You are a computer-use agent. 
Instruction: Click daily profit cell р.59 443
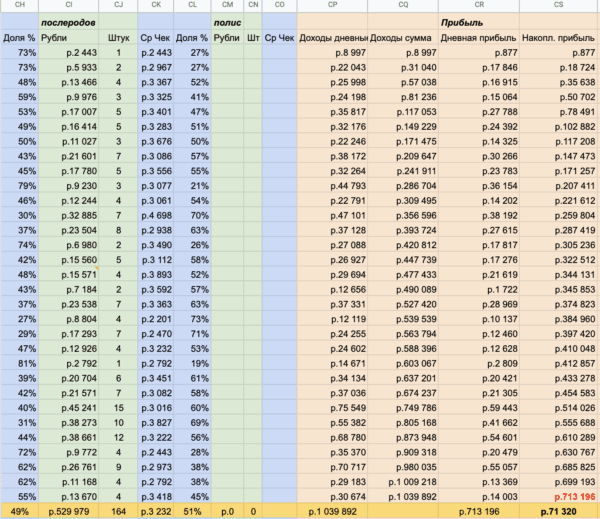click(479, 408)
